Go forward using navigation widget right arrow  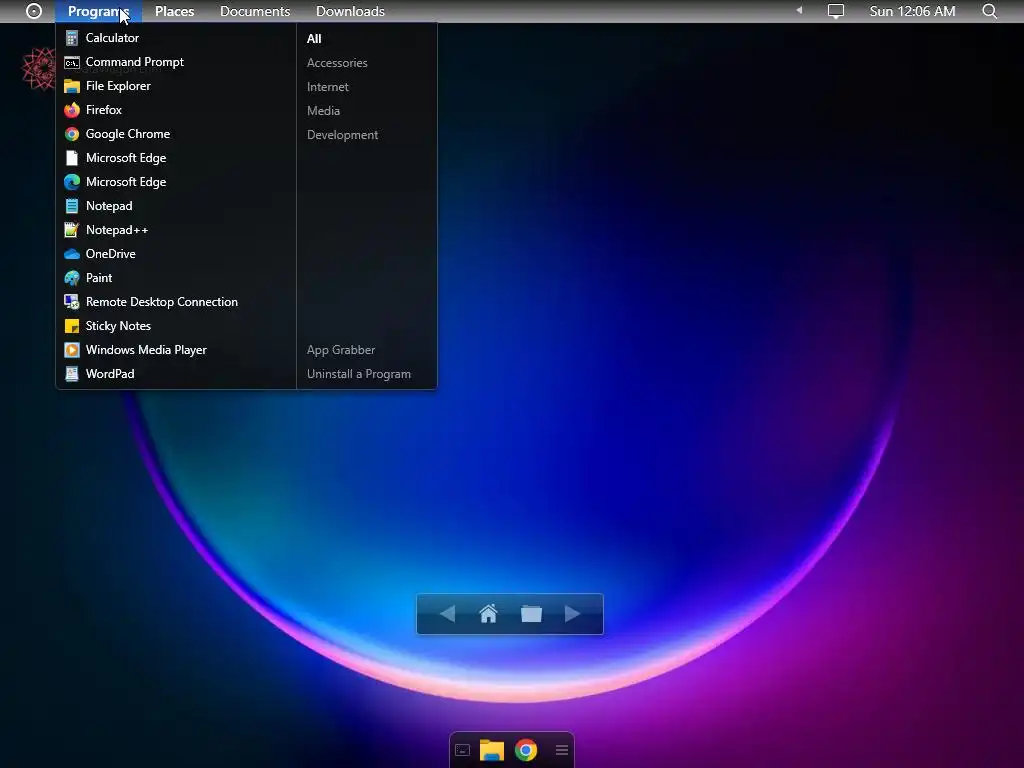572,614
